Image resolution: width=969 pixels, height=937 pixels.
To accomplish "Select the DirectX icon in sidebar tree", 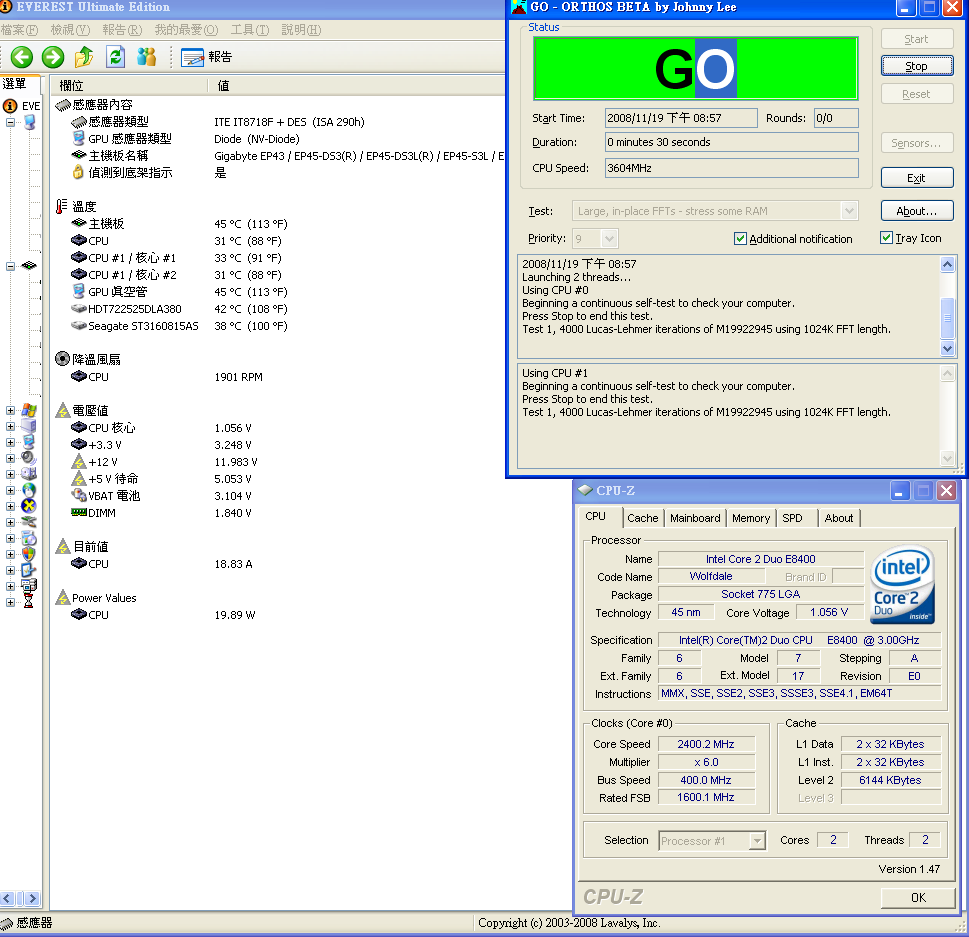I will tap(29, 505).
